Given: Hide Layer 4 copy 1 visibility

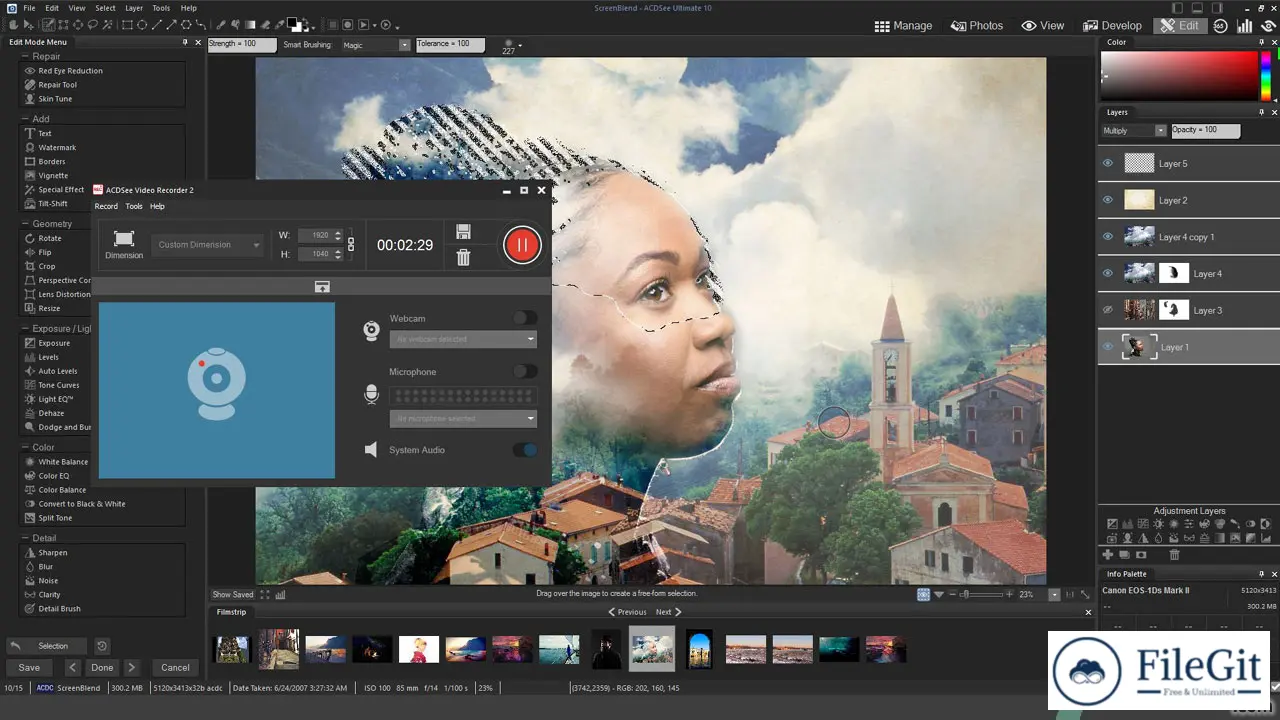Looking at the screenshot, I should 1107,237.
